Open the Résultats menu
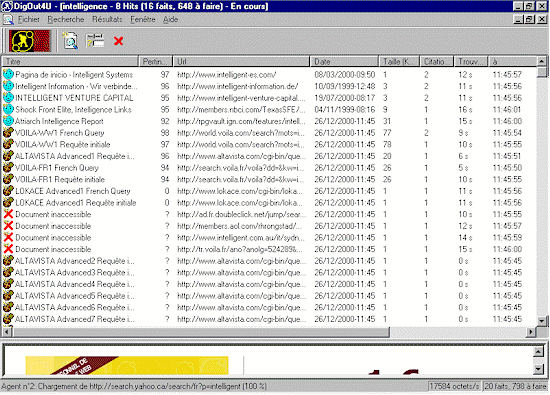 click(x=107, y=19)
